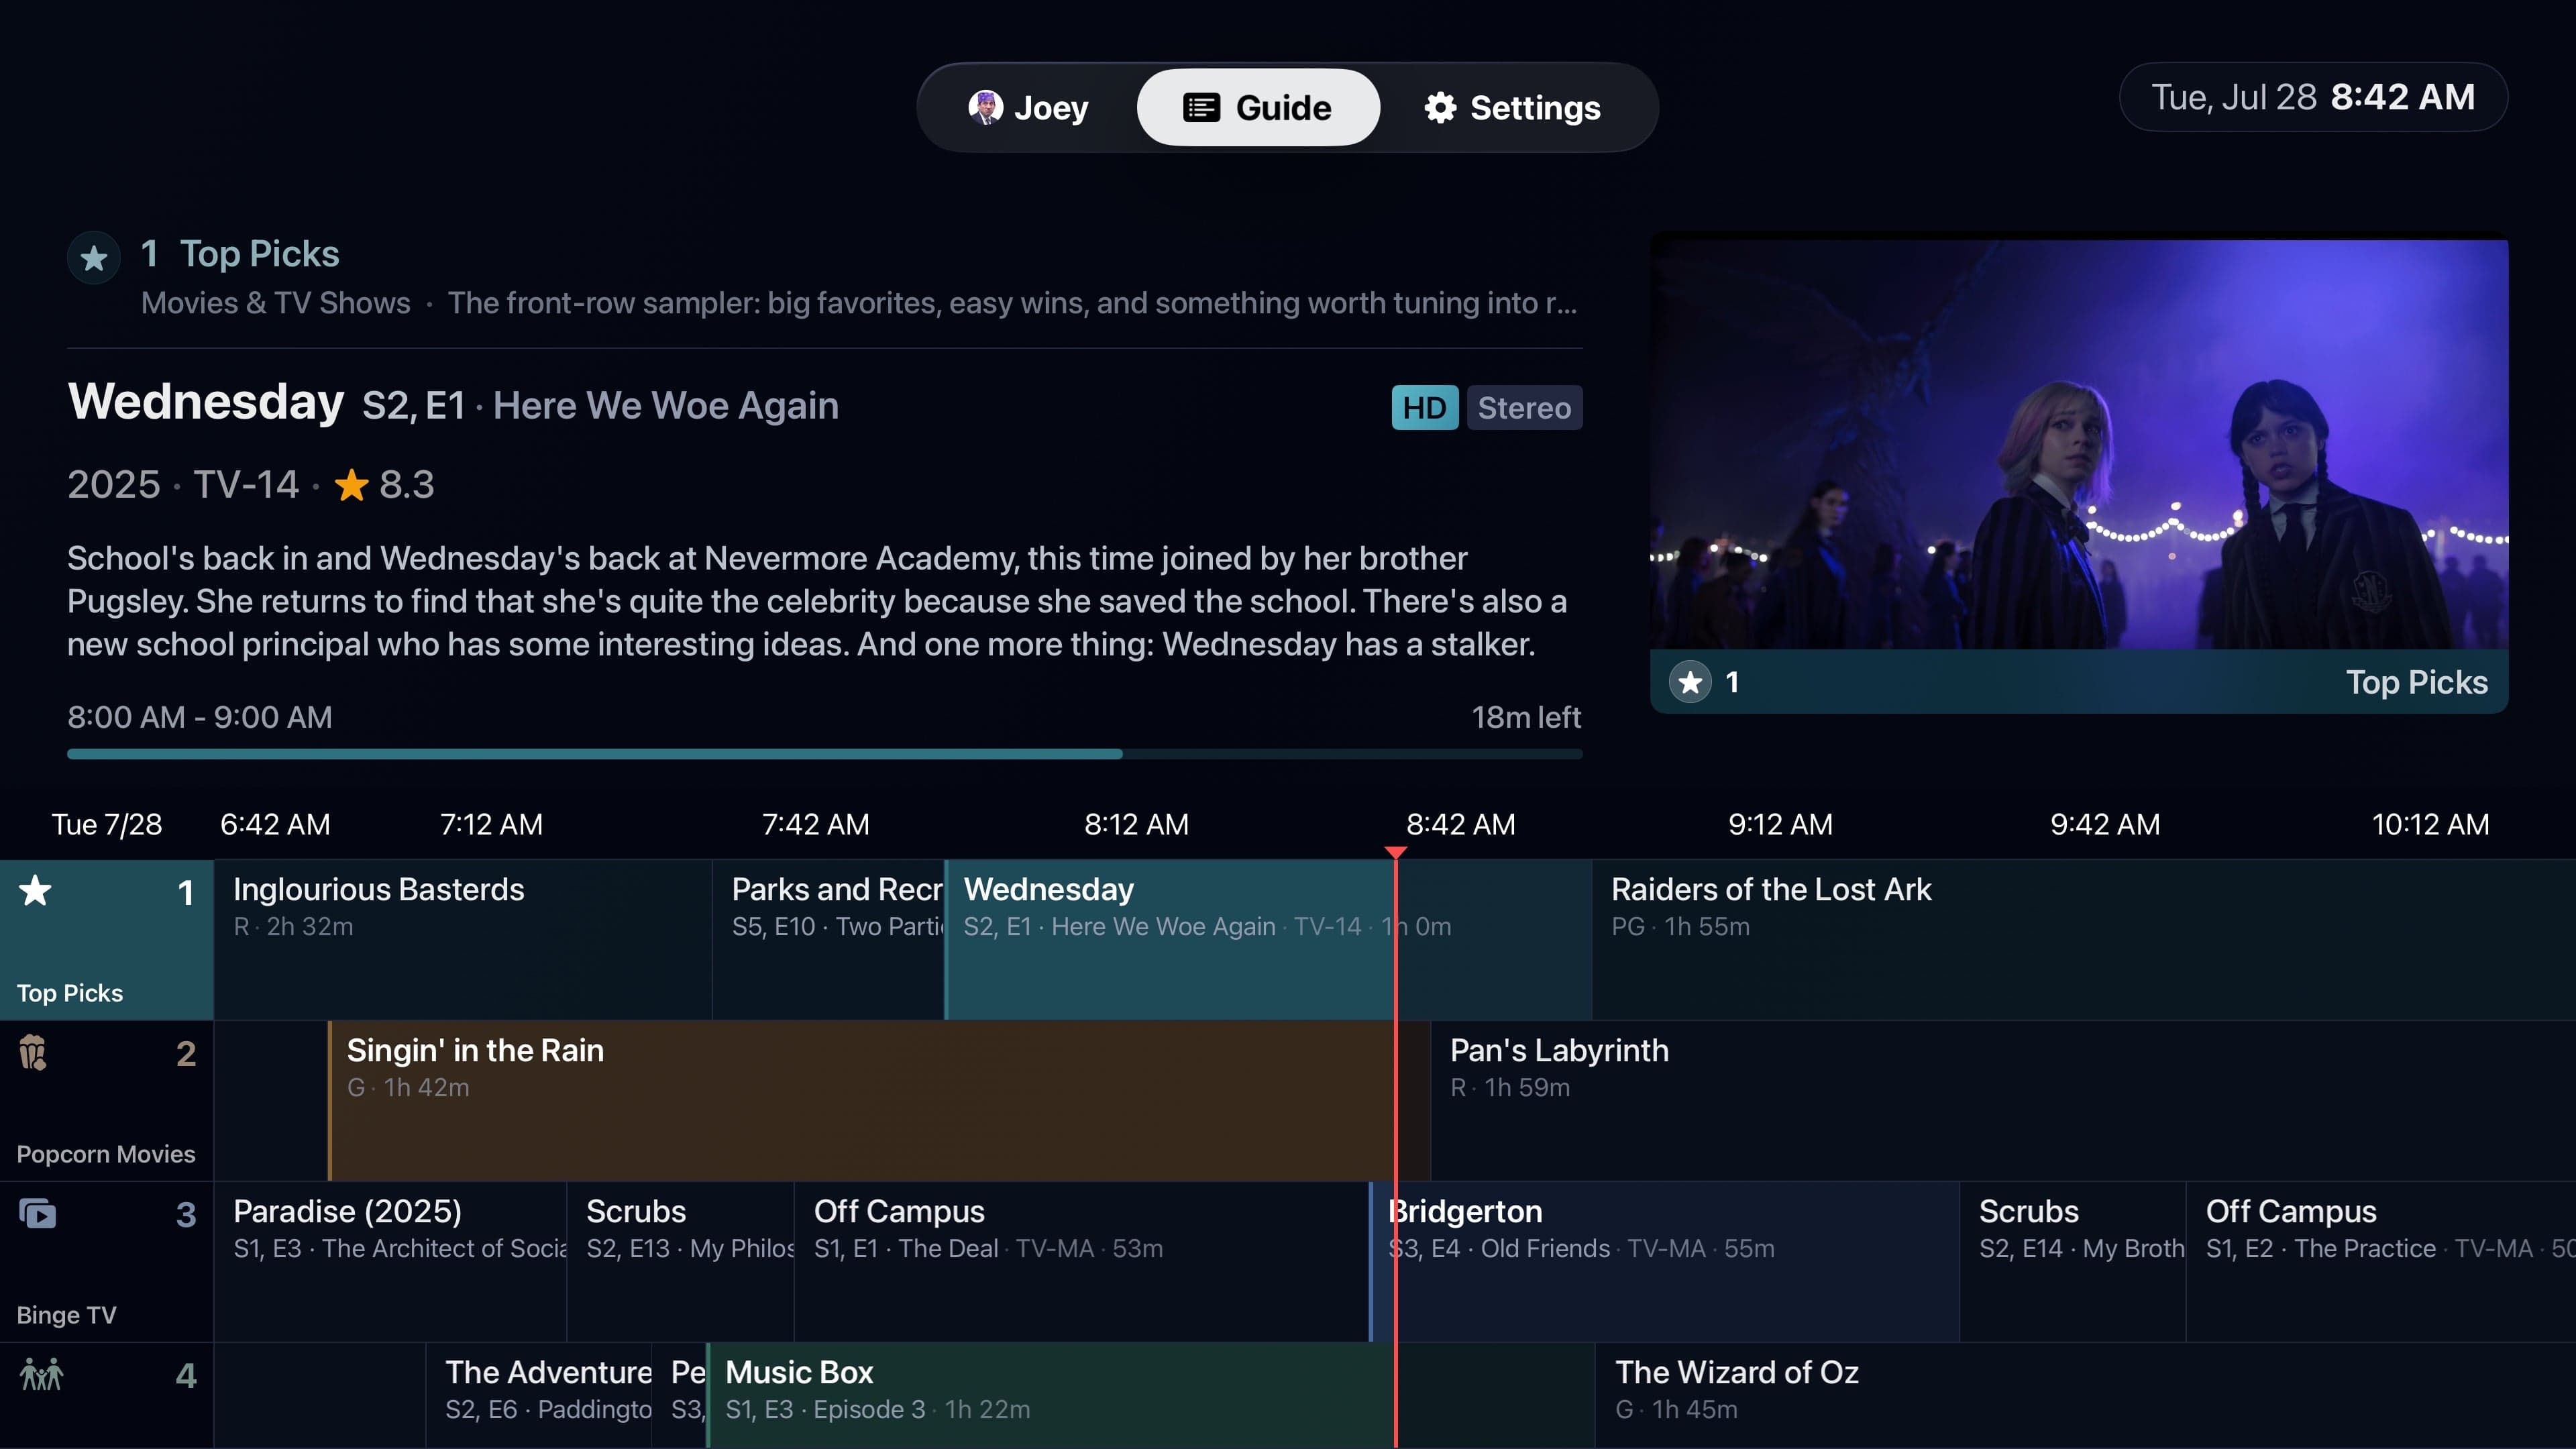
Task: Click the 9:12 AM timeline label
Action: point(1781,824)
